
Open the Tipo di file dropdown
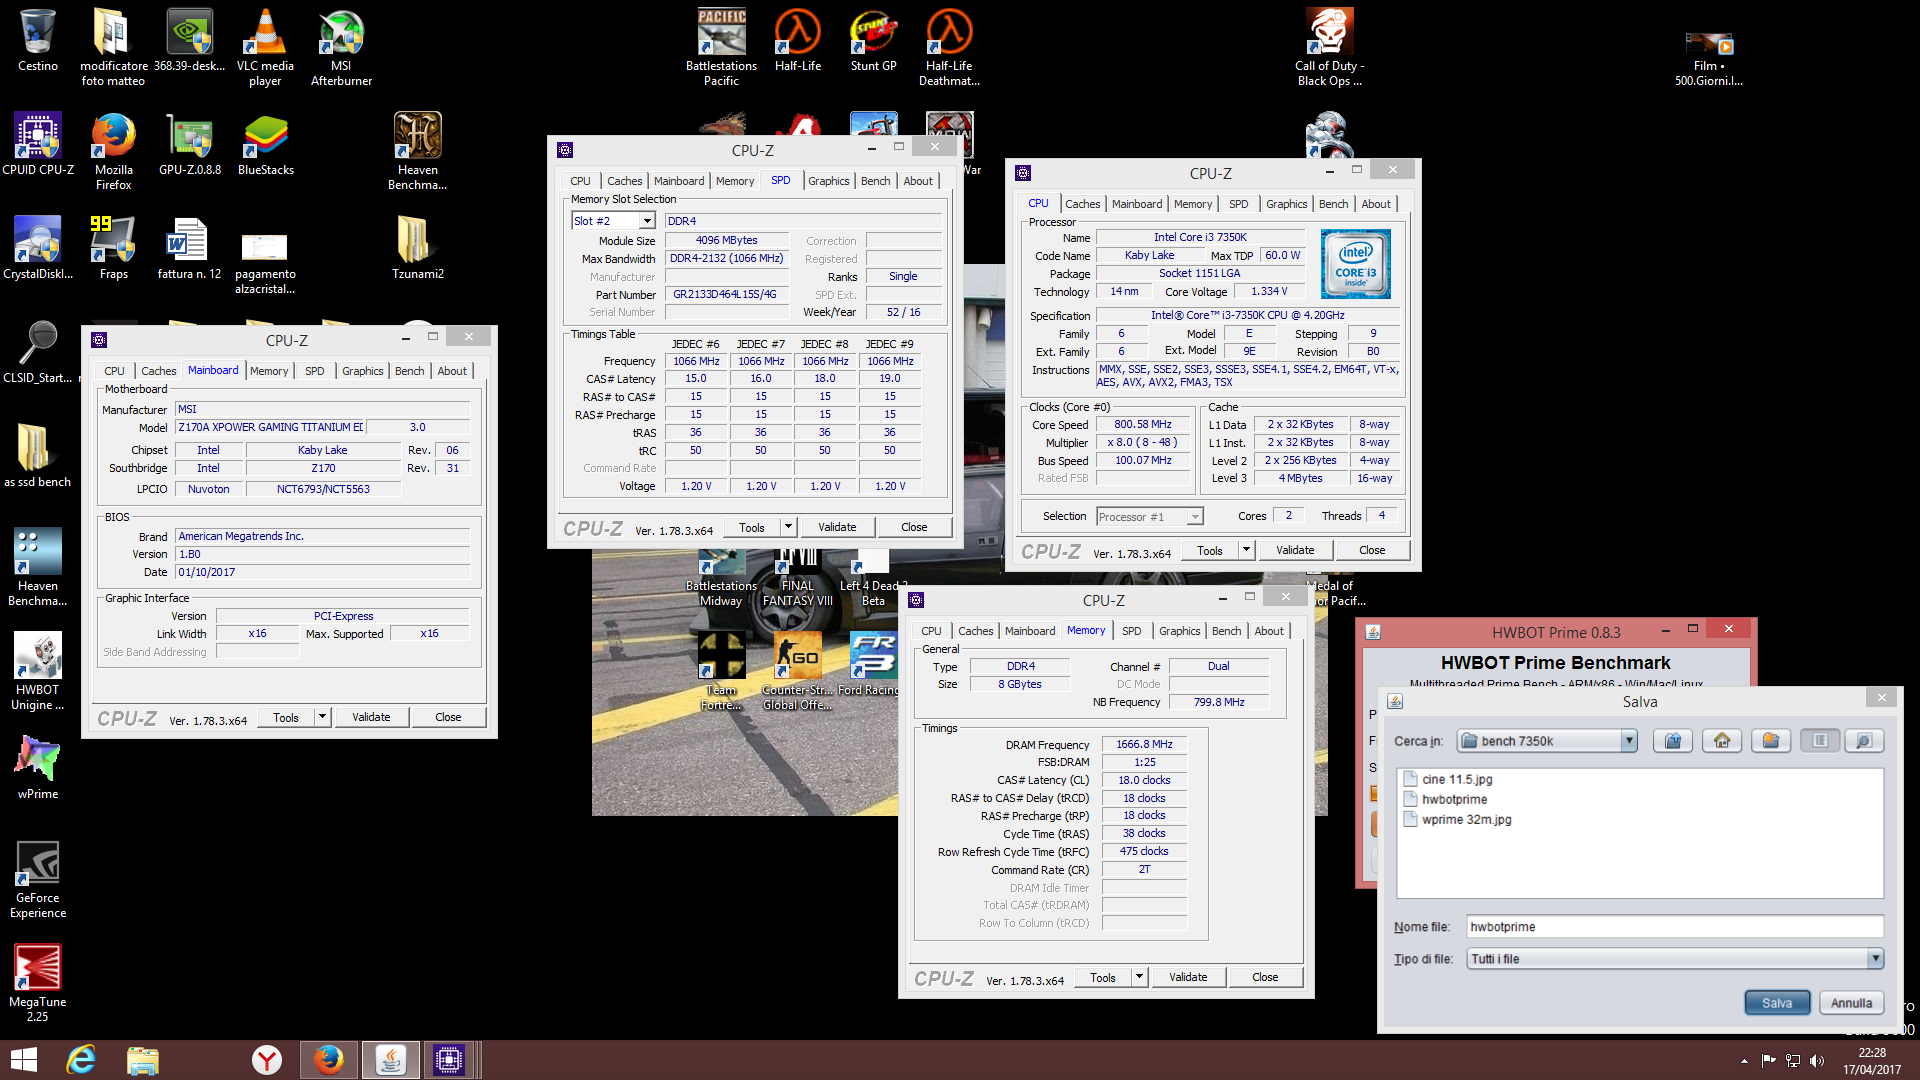click(1875, 959)
